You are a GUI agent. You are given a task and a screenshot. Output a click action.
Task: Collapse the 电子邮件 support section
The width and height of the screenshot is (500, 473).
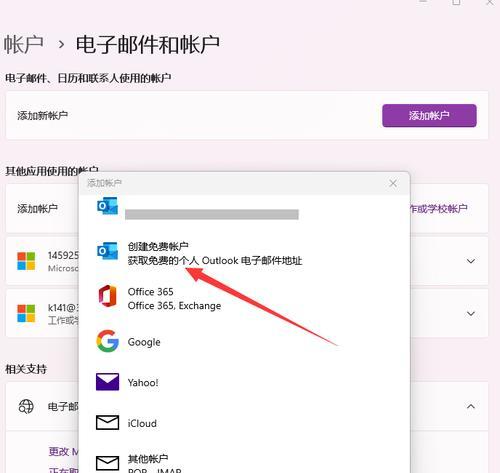click(x=471, y=406)
